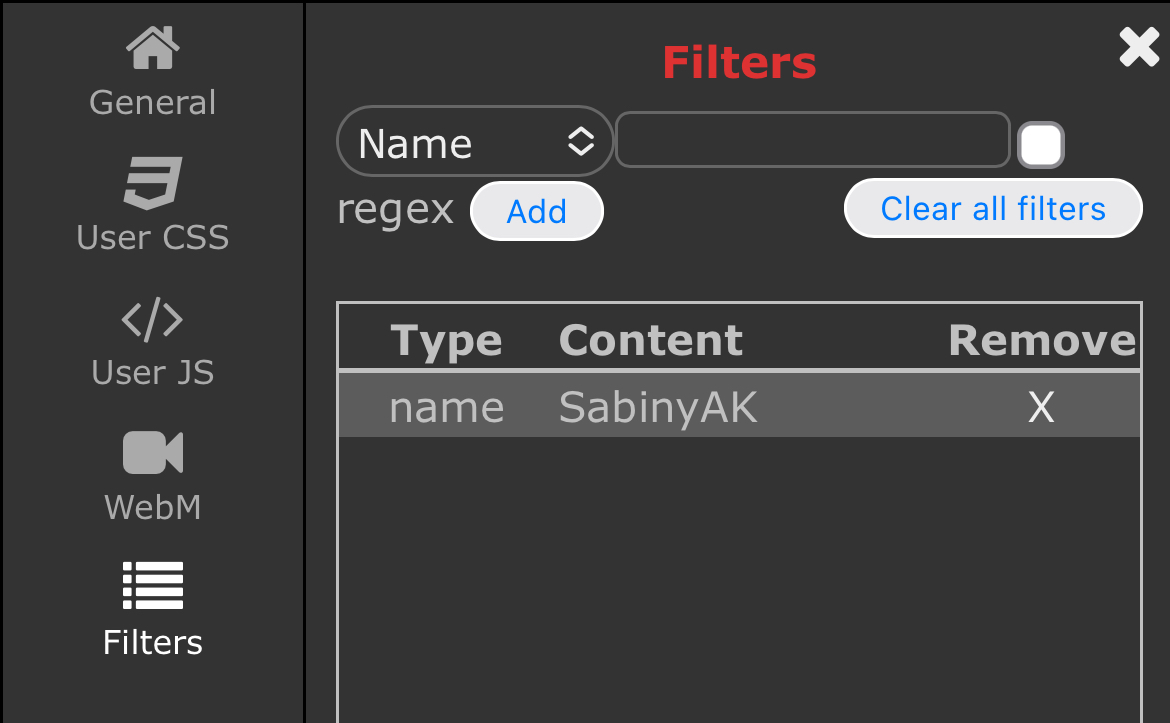The width and height of the screenshot is (1170, 723).
Task: Click the Type column header
Action: pyautogui.click(x=446, y=342)
